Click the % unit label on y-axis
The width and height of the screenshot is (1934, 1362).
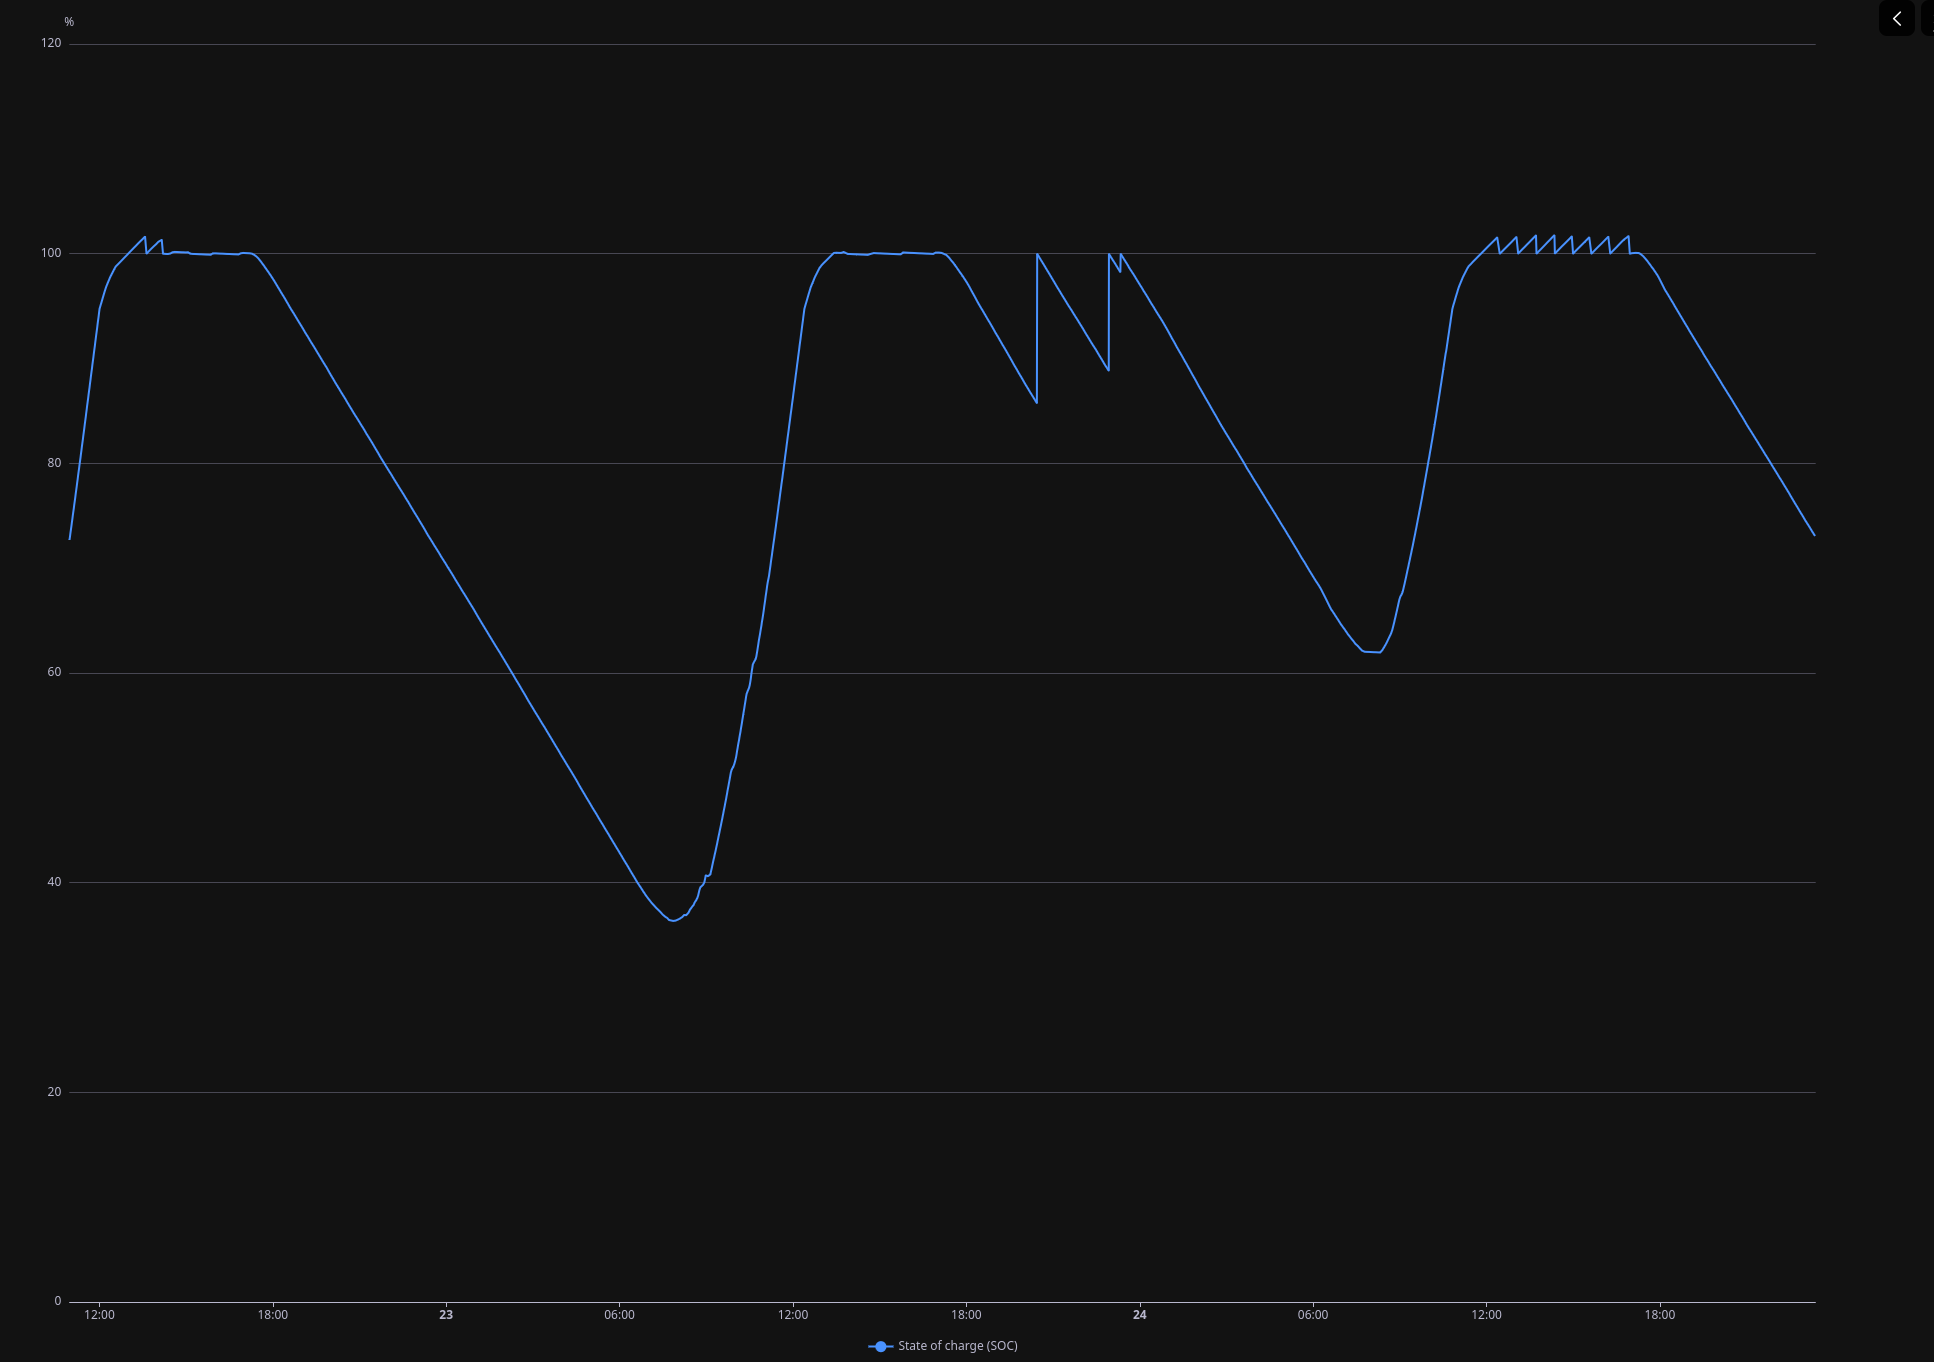click(x=69, y=22)
